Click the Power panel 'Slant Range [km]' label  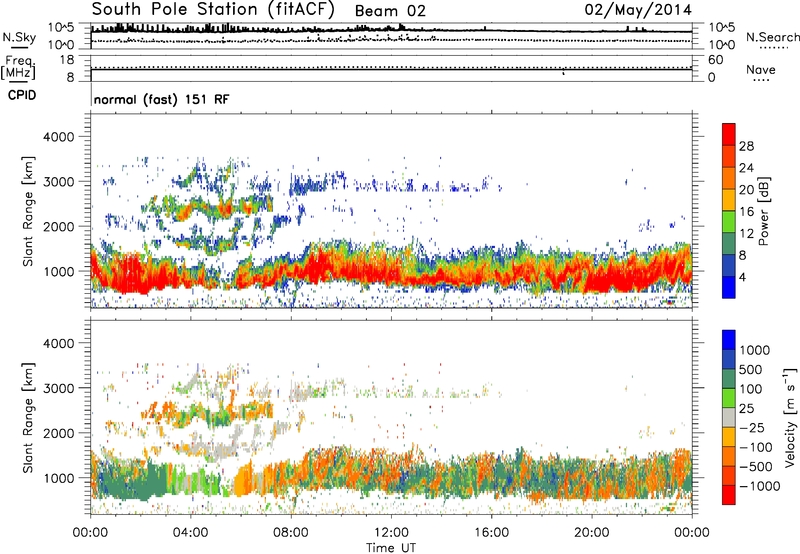[28, 211]
